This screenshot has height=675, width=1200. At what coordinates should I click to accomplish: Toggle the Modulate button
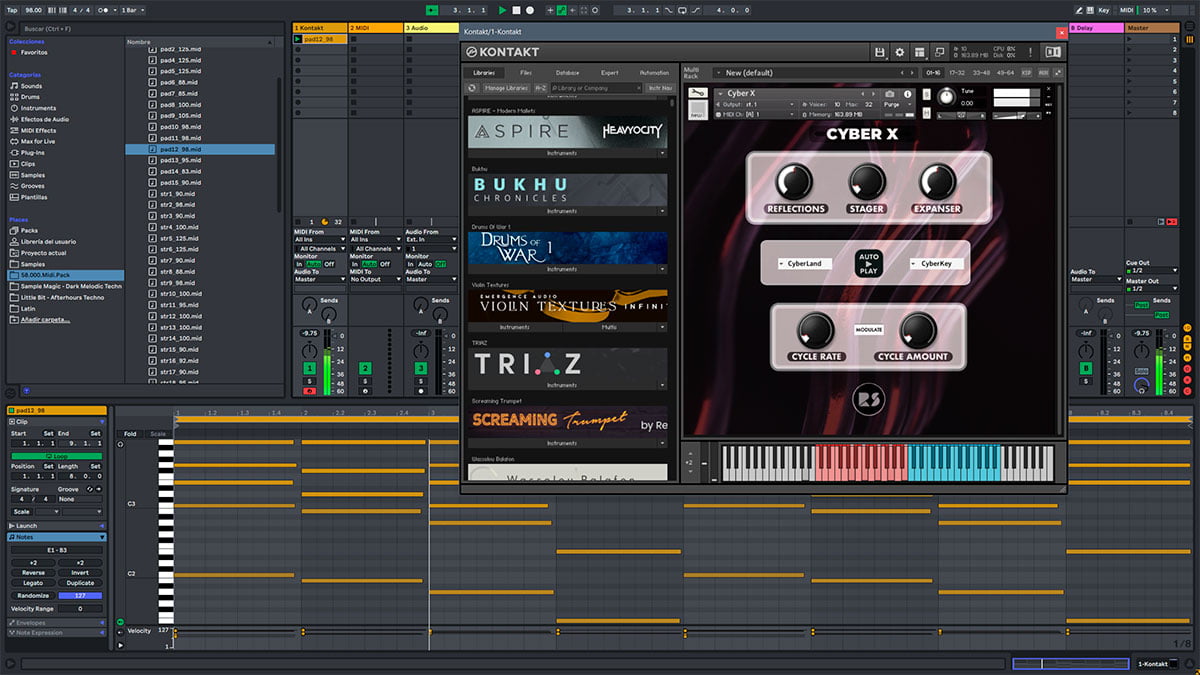868,329
